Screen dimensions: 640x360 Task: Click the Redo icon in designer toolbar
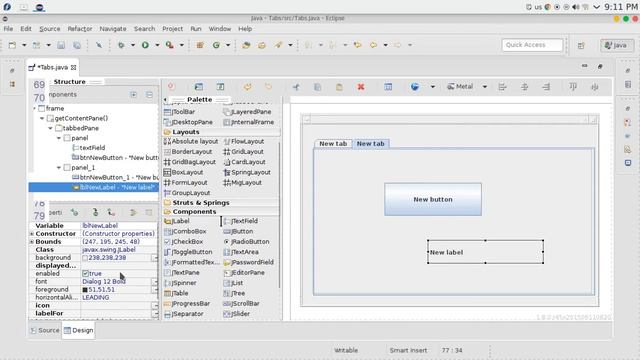point(269,87)
